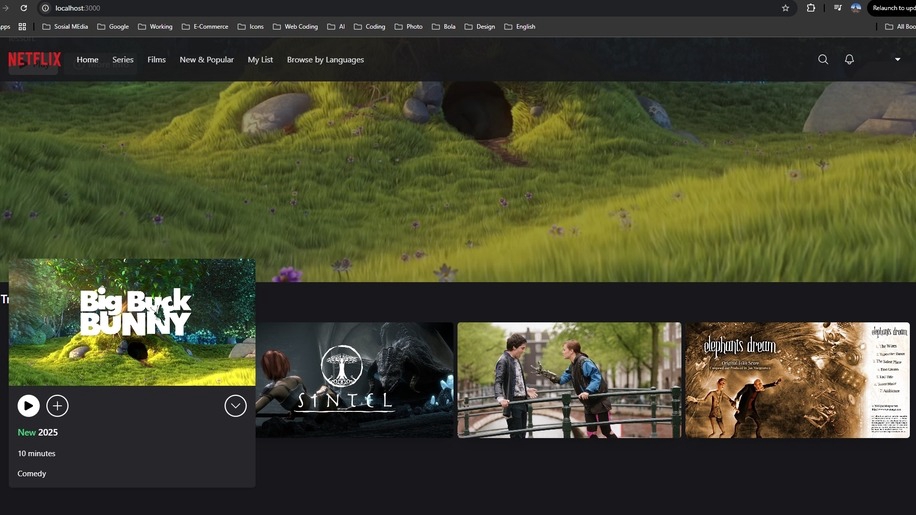Expand more info chevron on Big Buck Bunny card
916x515 pixels.
(235, 406)
